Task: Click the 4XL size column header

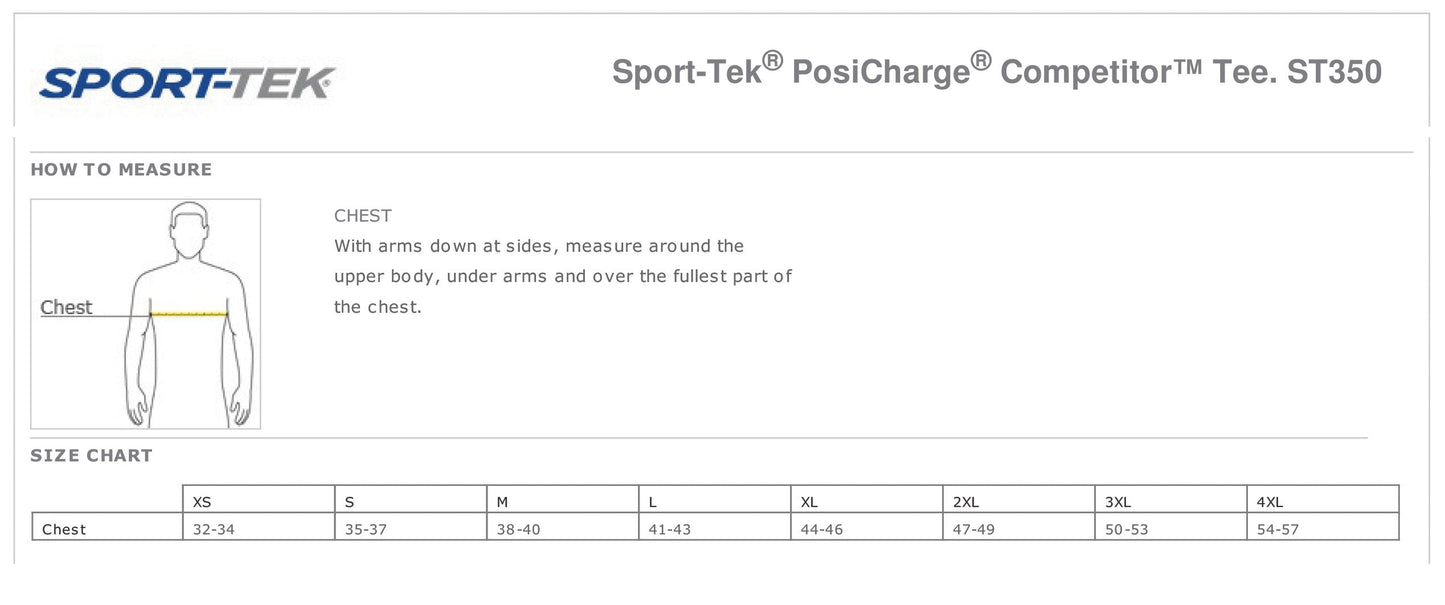Action: coord(1270,502)
